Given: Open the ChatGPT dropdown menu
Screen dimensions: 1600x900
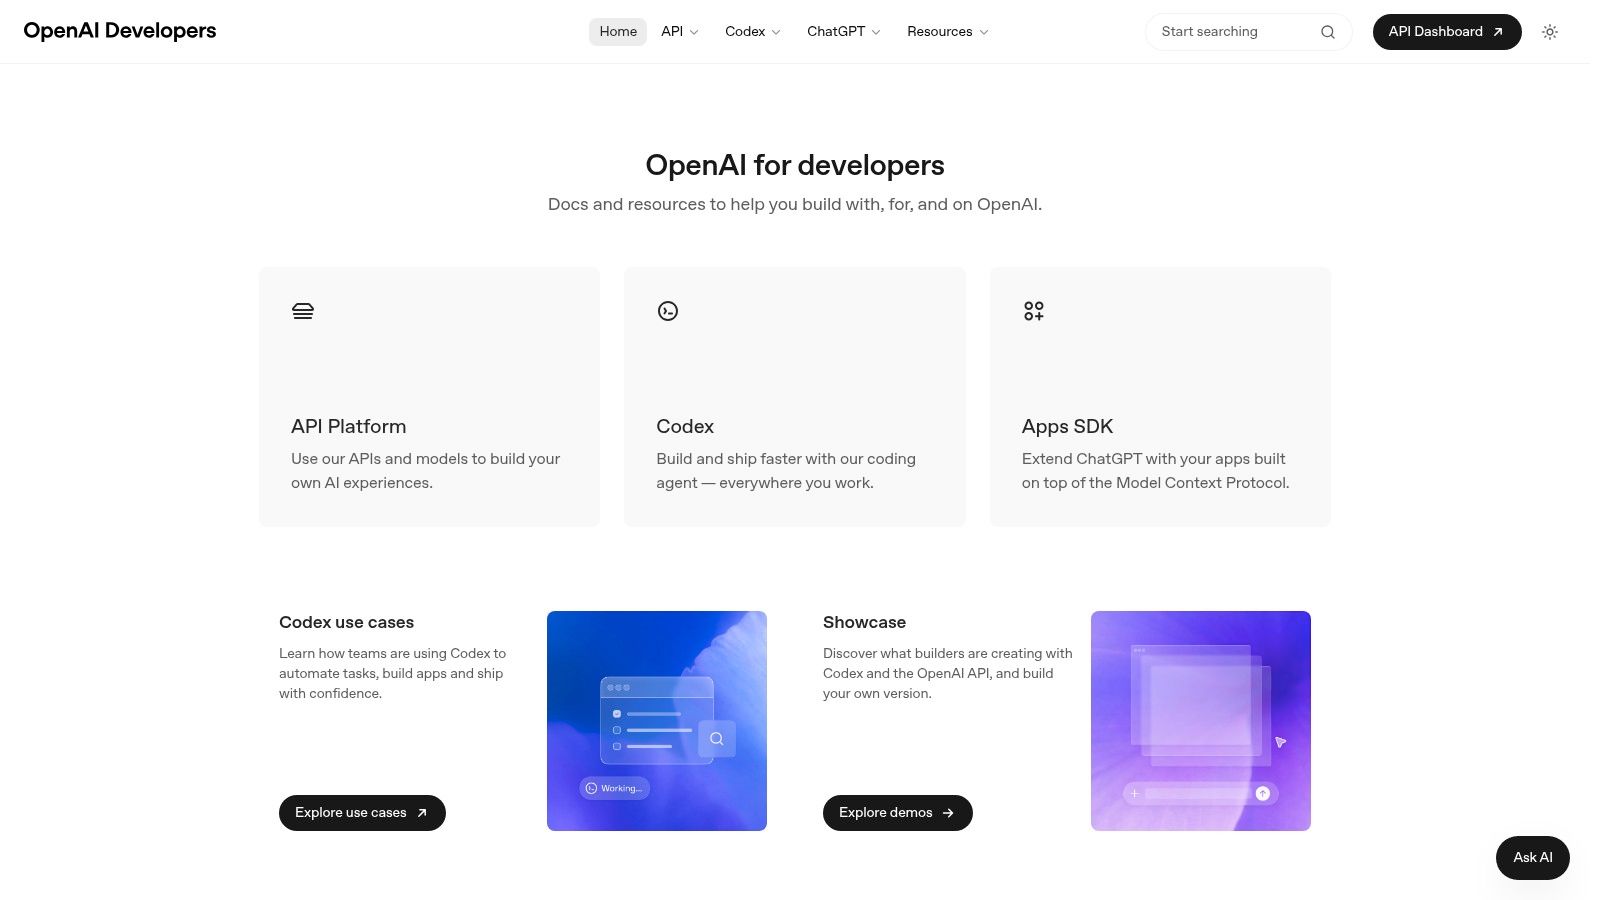Looking at the screenshot, I should pos(844,32).
